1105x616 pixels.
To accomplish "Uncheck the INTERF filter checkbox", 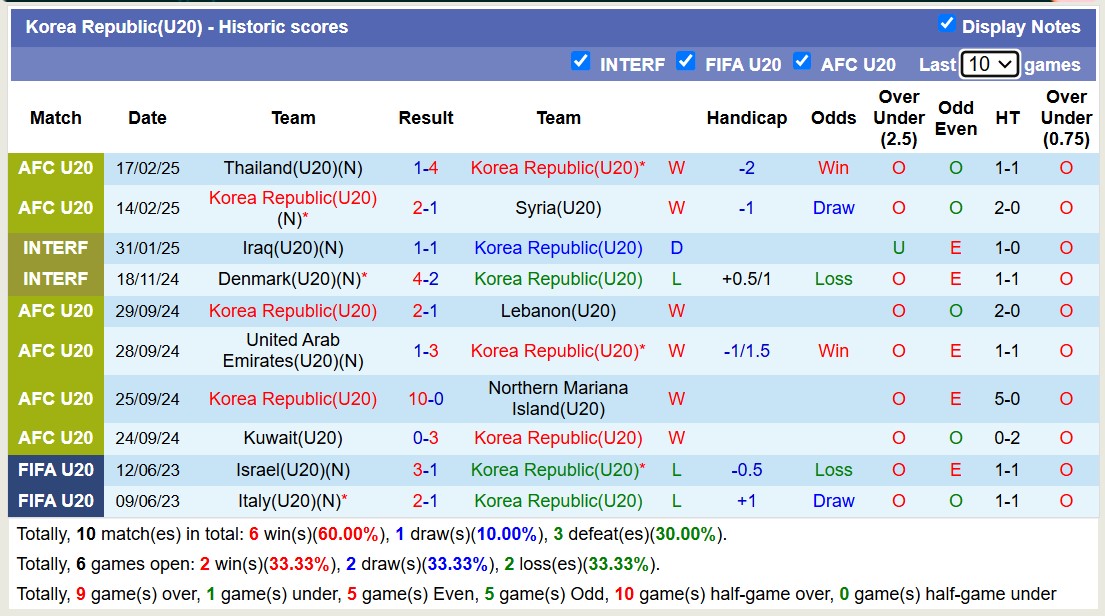I will click(x=580, y=62).
